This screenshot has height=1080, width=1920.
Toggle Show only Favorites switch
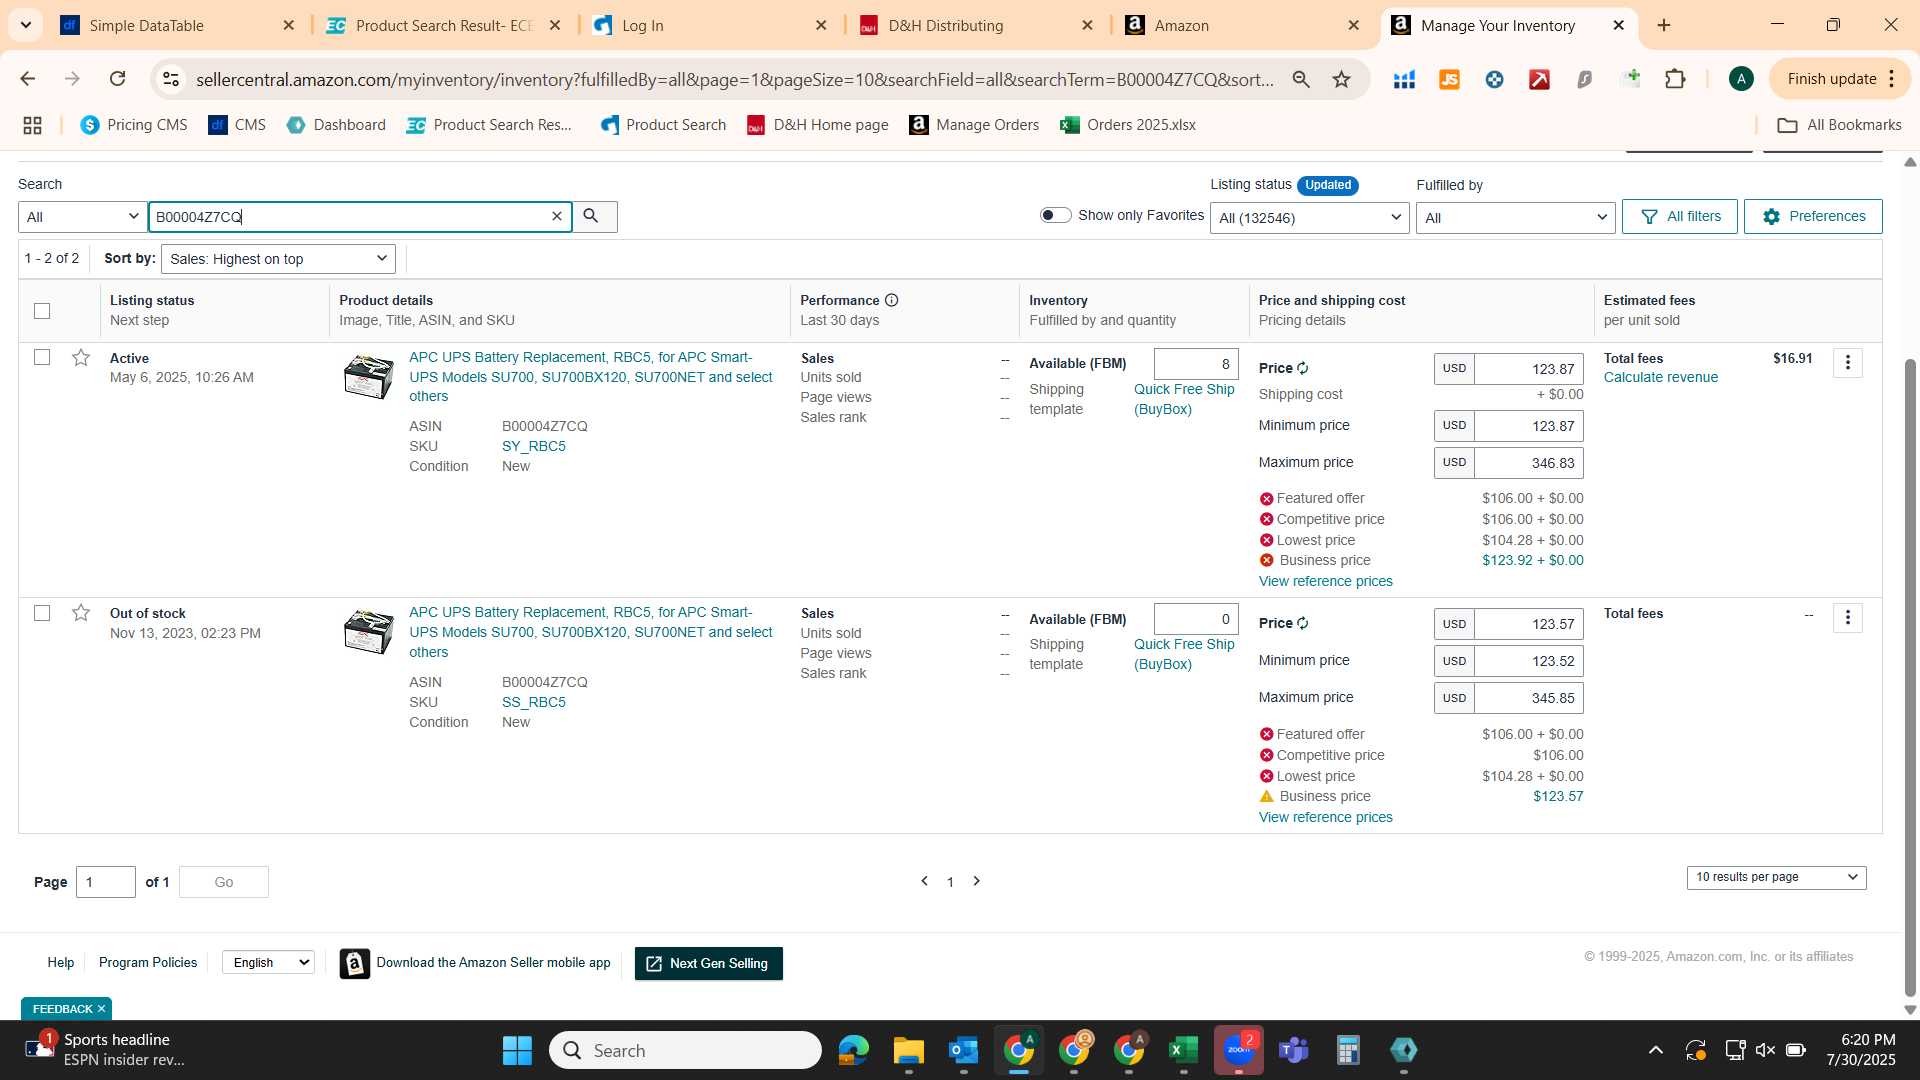[x=1055, y=215]
